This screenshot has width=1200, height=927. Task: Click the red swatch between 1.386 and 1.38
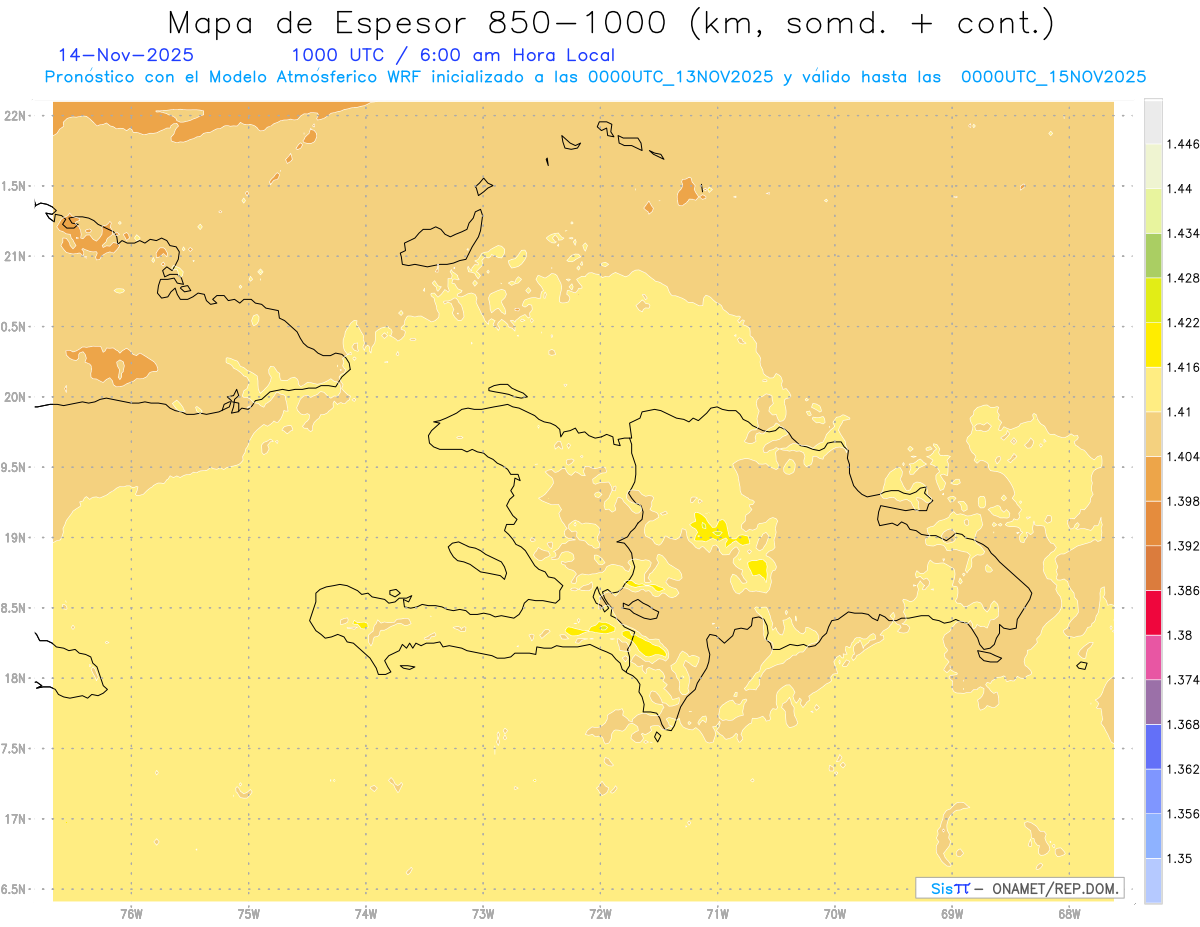(x=1153, y=612)
